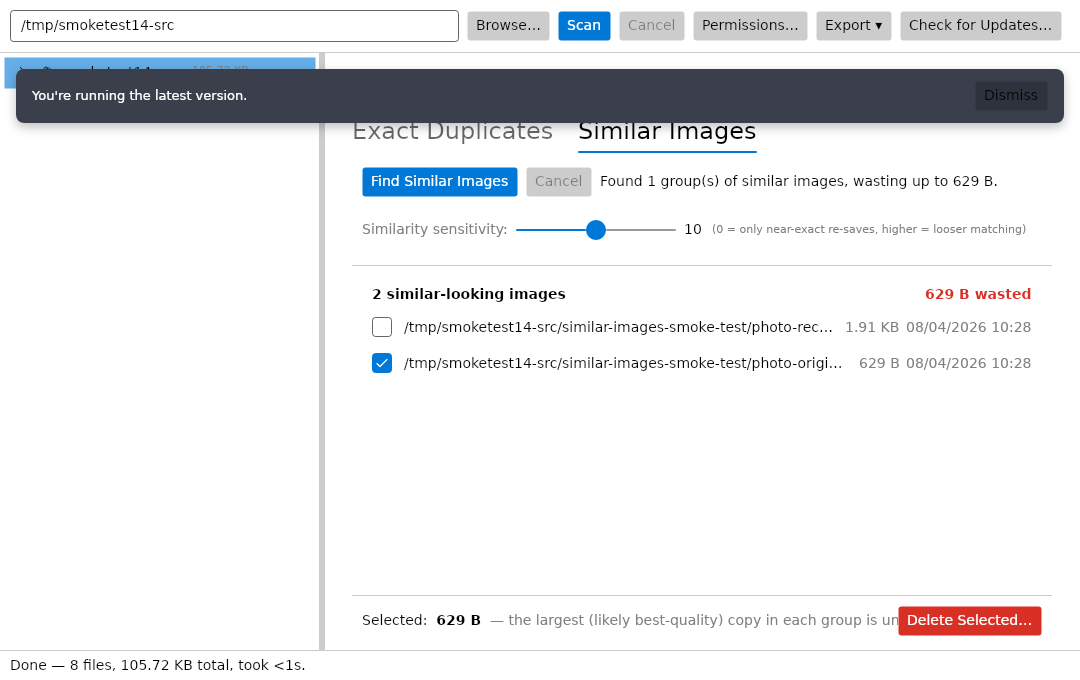This screenshot has height=680, width=1080.
Task: Click the red Delete Selected... button
Action: [969, 620]
